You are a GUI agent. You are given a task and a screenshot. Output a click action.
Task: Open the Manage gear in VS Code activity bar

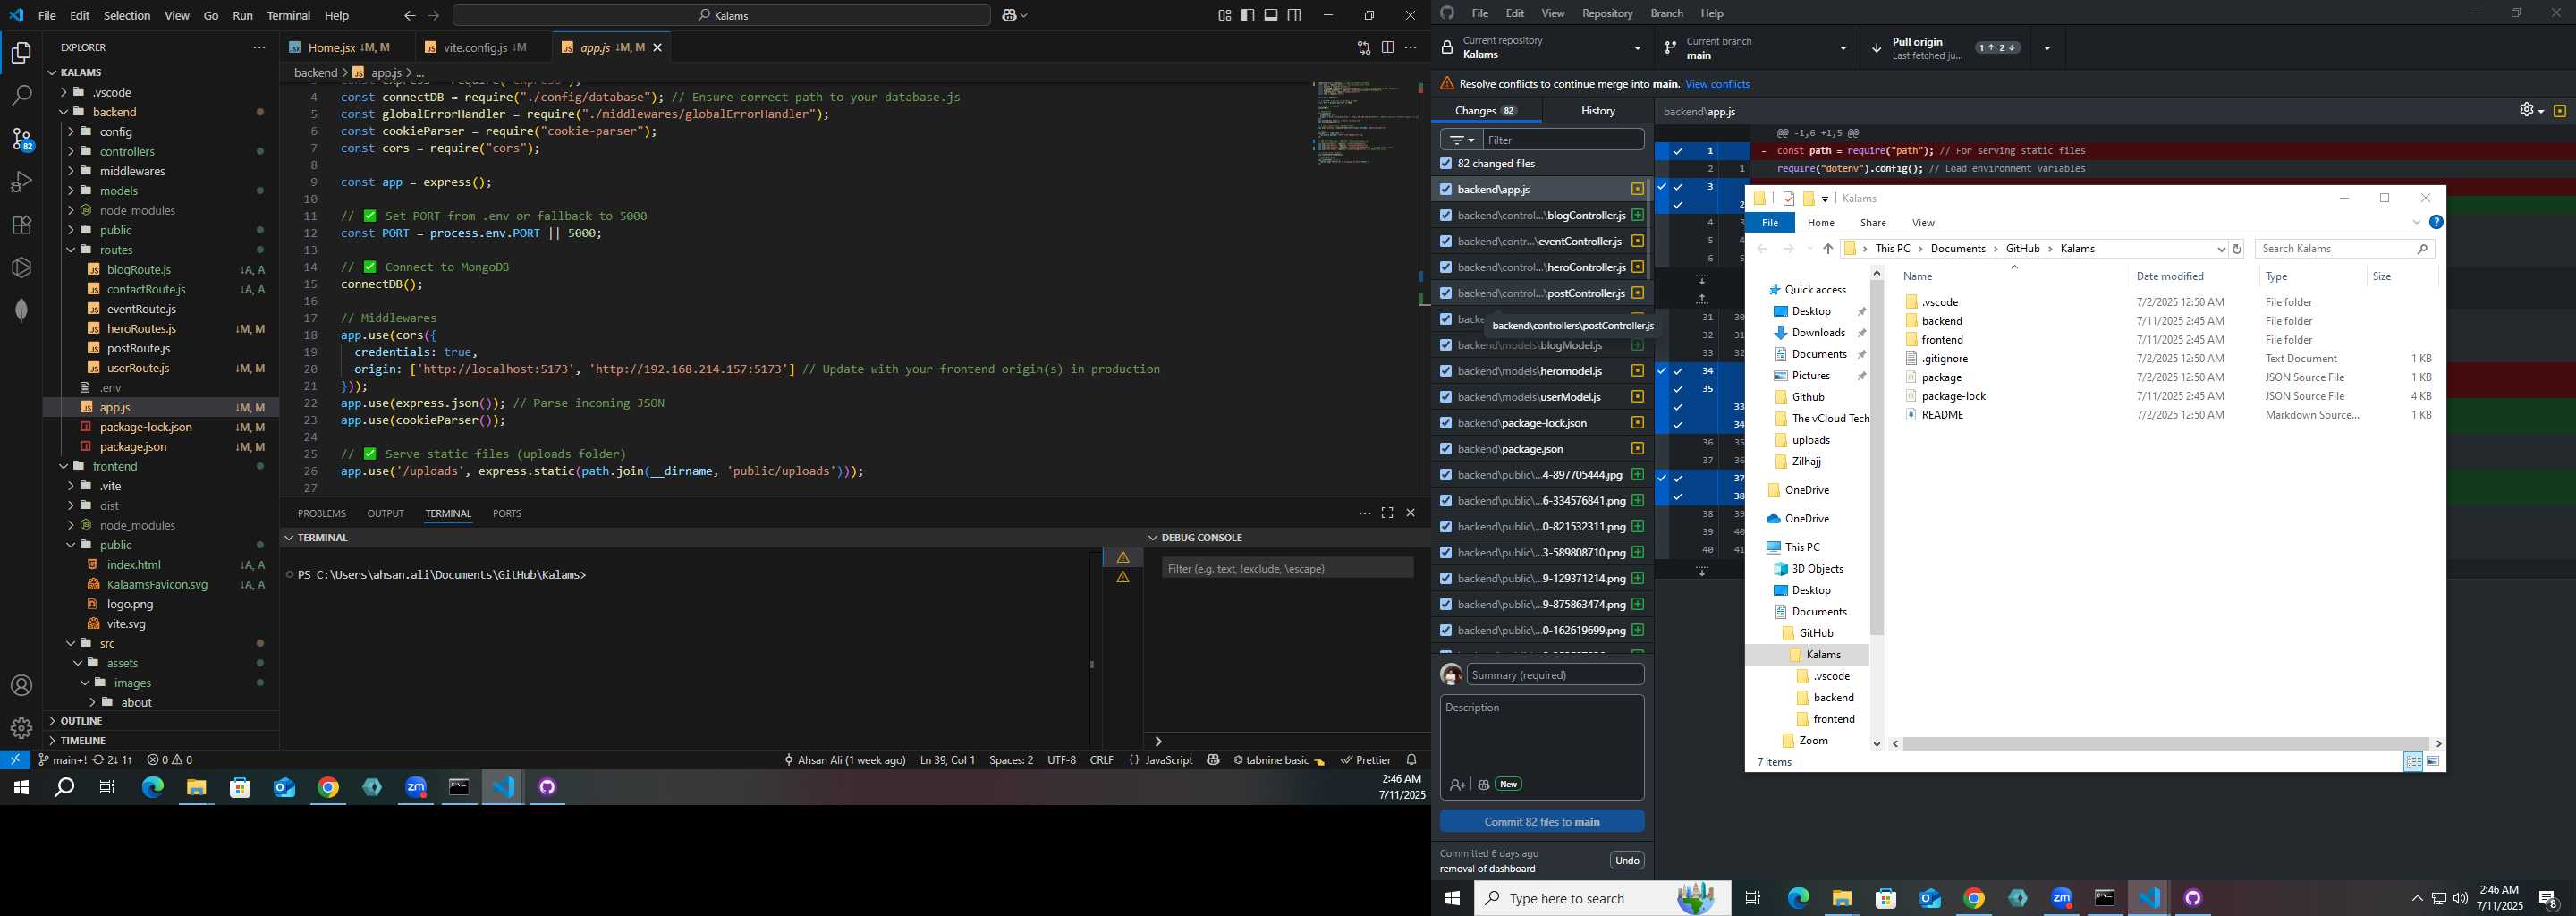(21, 728)
